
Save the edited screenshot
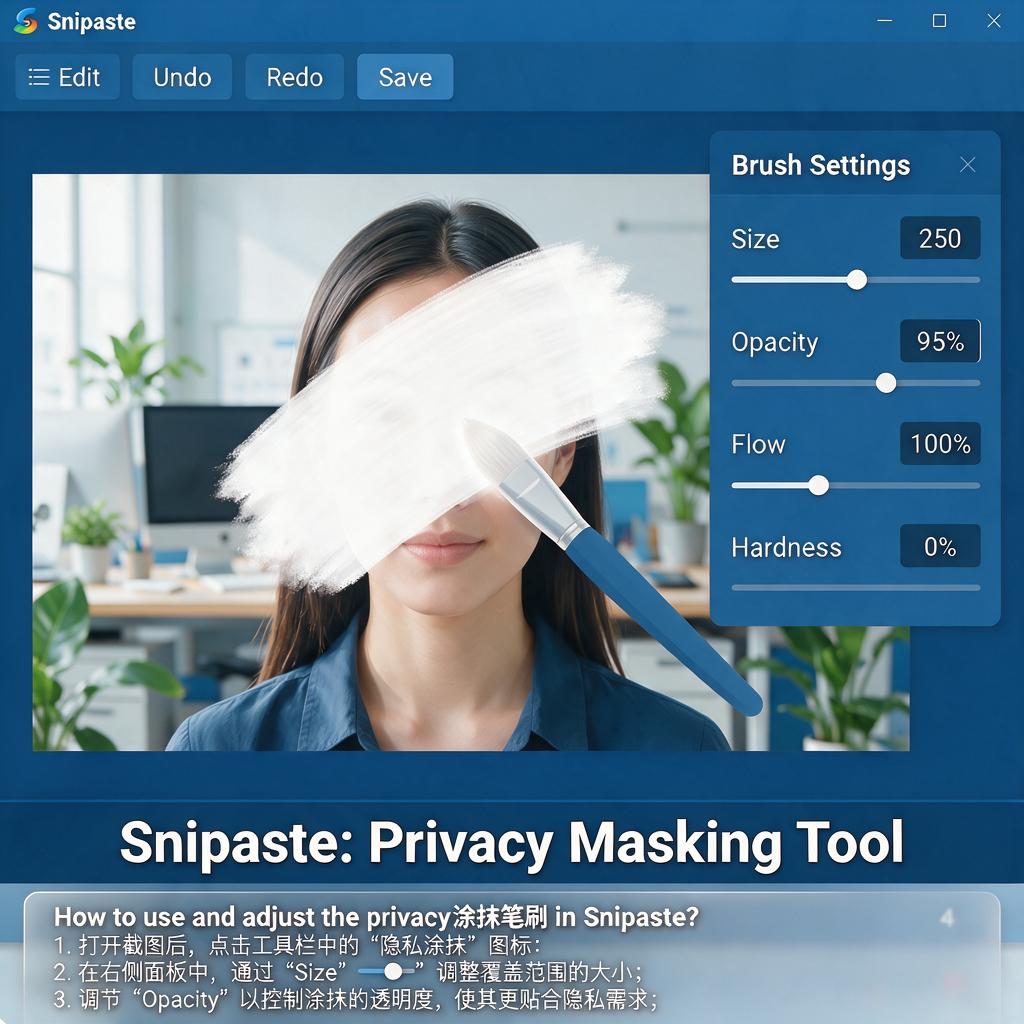pos(405,77)
